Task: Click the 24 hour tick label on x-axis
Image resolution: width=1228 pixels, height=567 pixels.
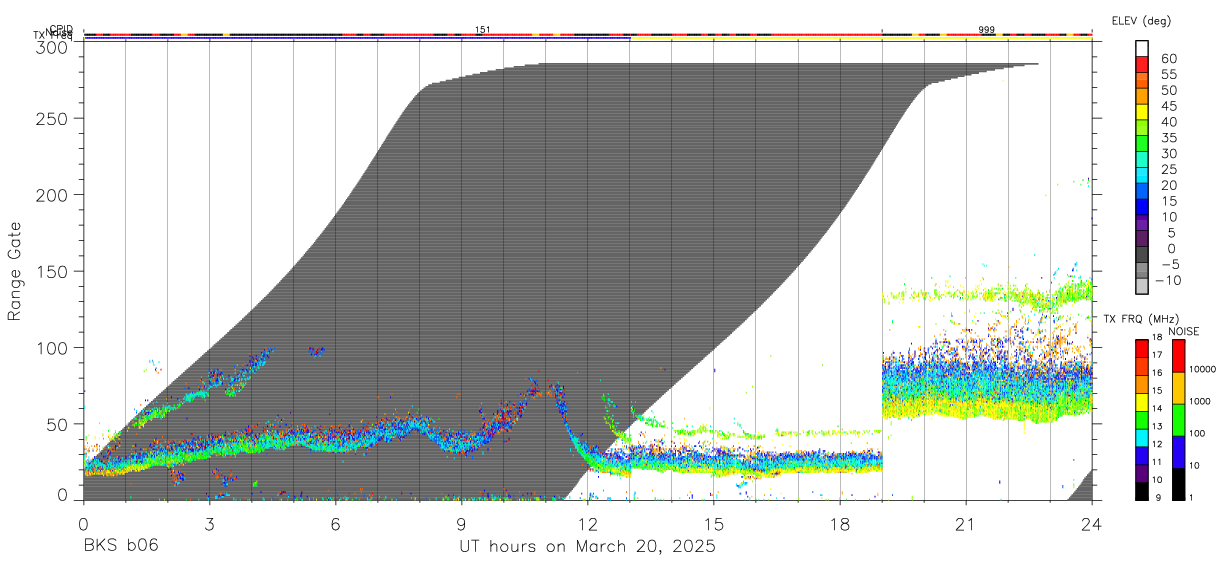Action: click(x=1092, y=523)
